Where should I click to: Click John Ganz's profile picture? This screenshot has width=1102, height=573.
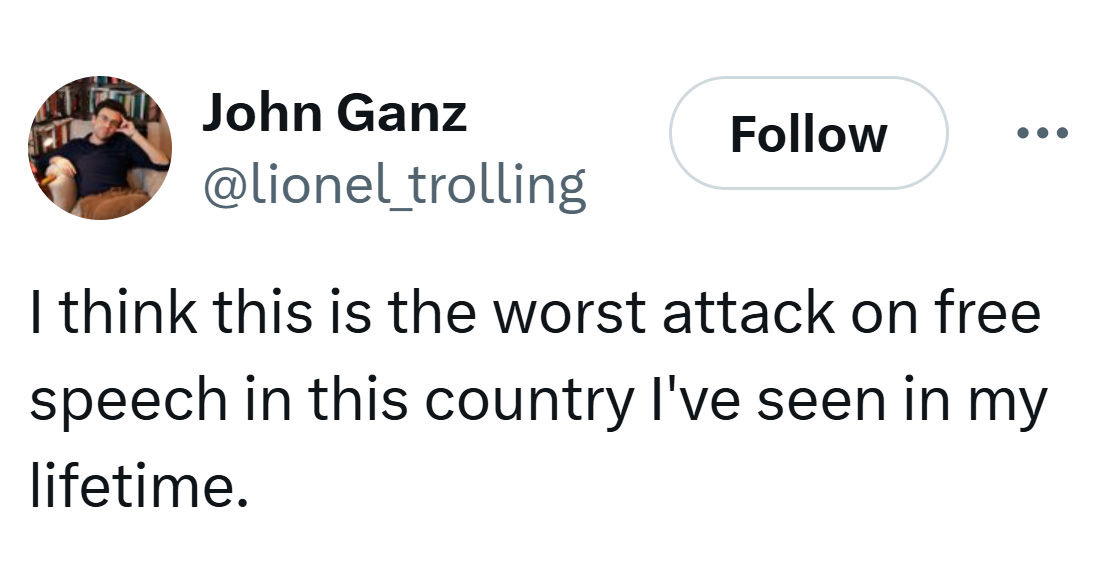click(x=100, y=146)
